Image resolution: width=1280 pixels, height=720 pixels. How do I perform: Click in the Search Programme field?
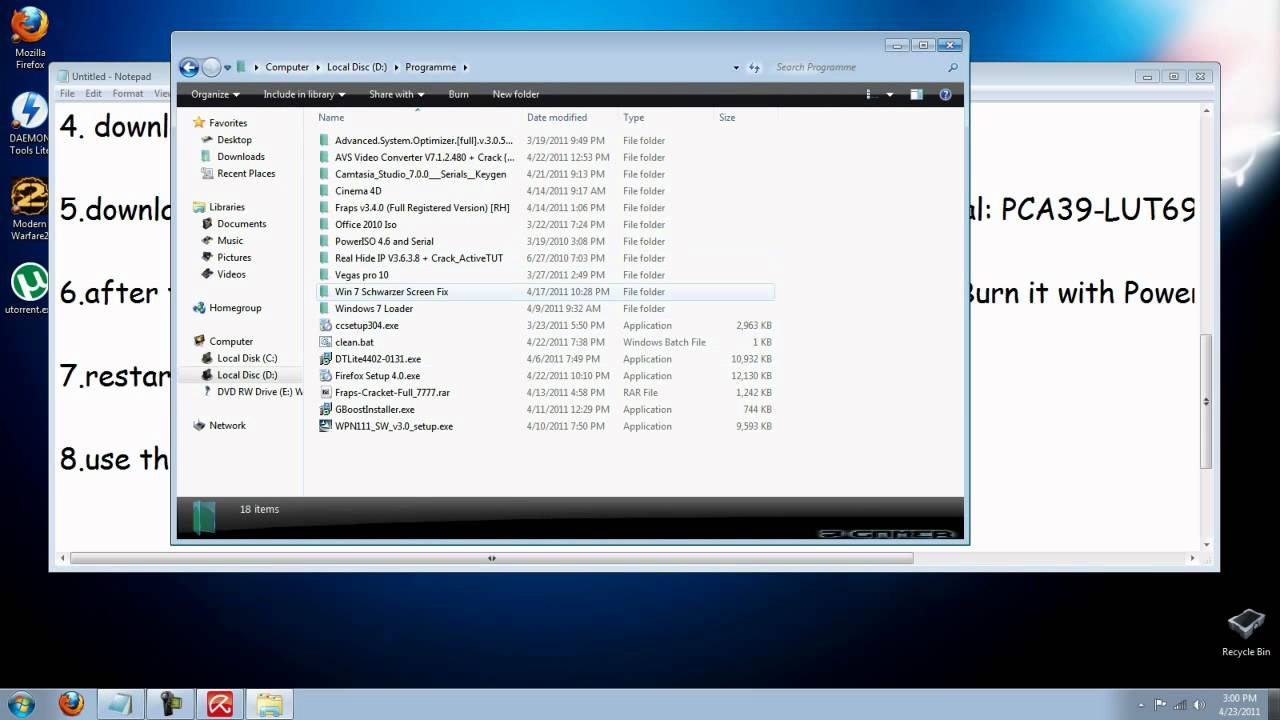(858, 67)
